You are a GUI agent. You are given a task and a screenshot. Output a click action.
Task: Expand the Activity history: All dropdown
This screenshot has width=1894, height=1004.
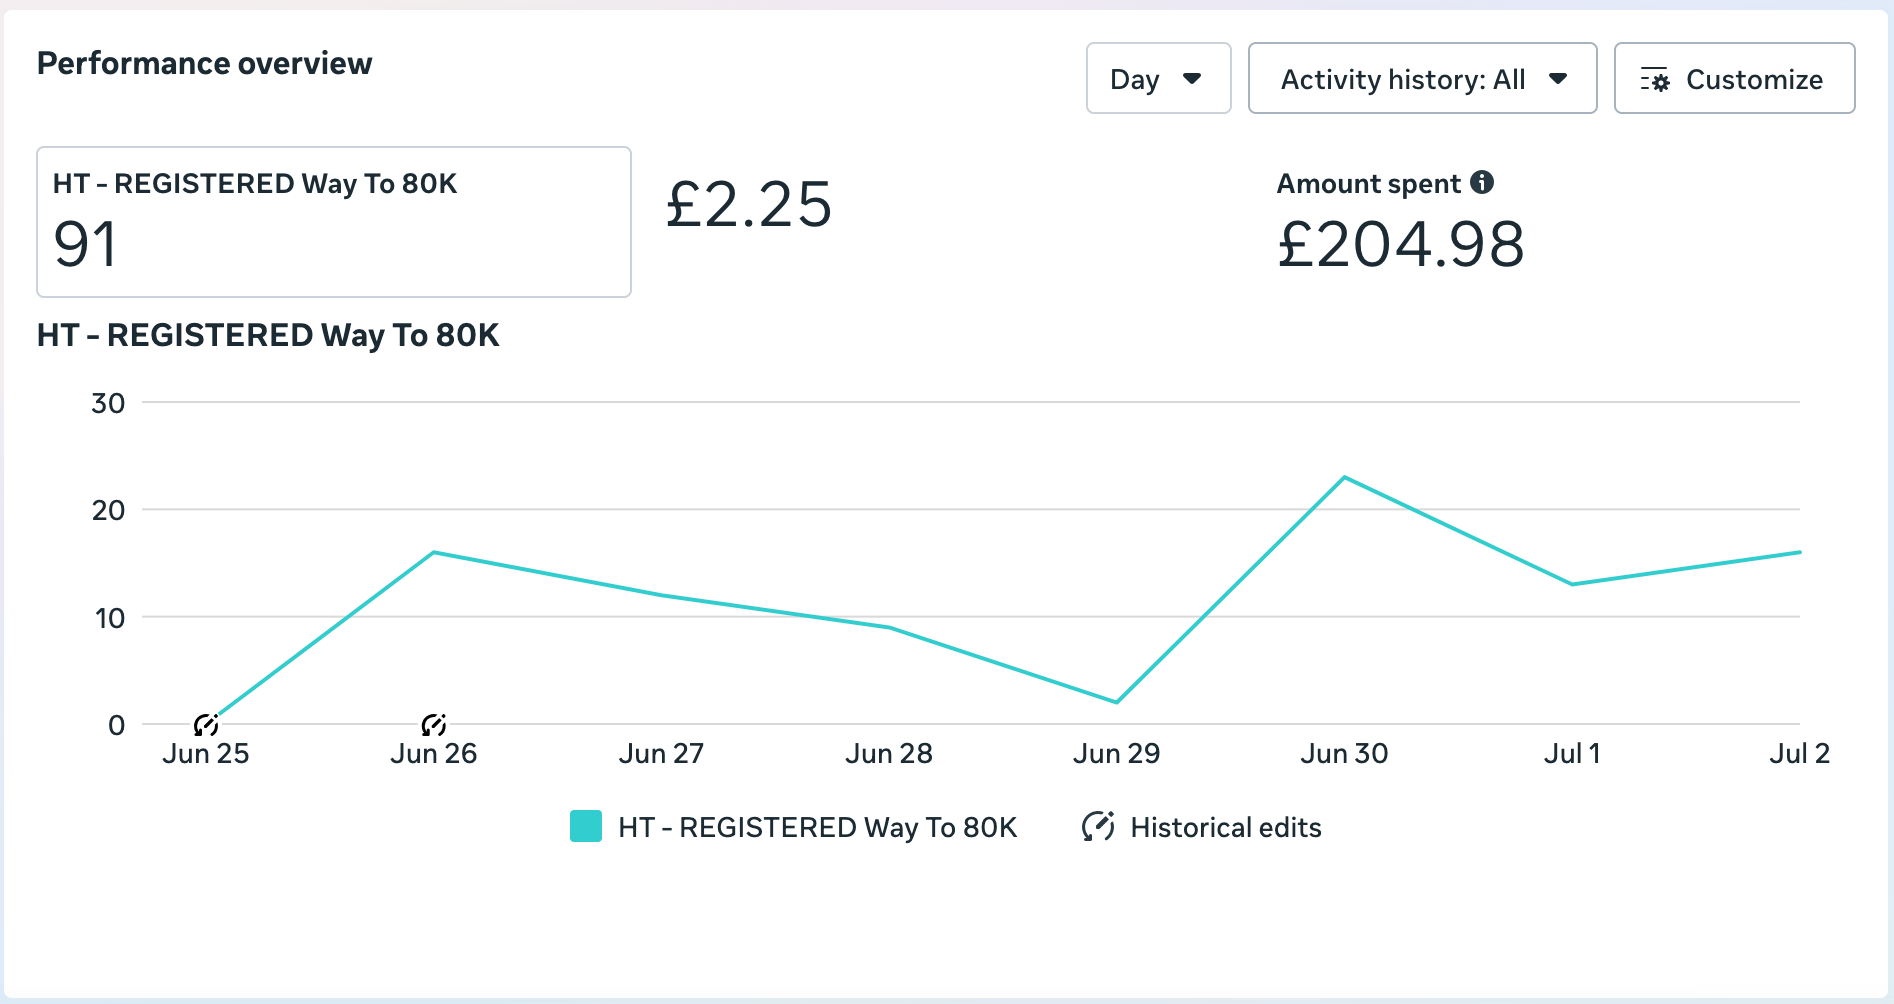coord(1421,79)
